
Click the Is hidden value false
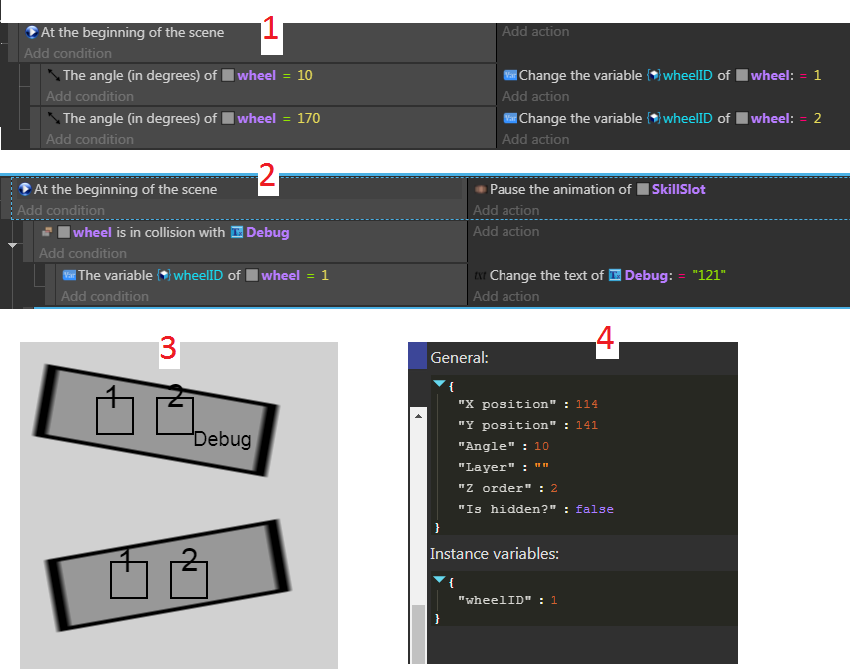pos(595,509)
